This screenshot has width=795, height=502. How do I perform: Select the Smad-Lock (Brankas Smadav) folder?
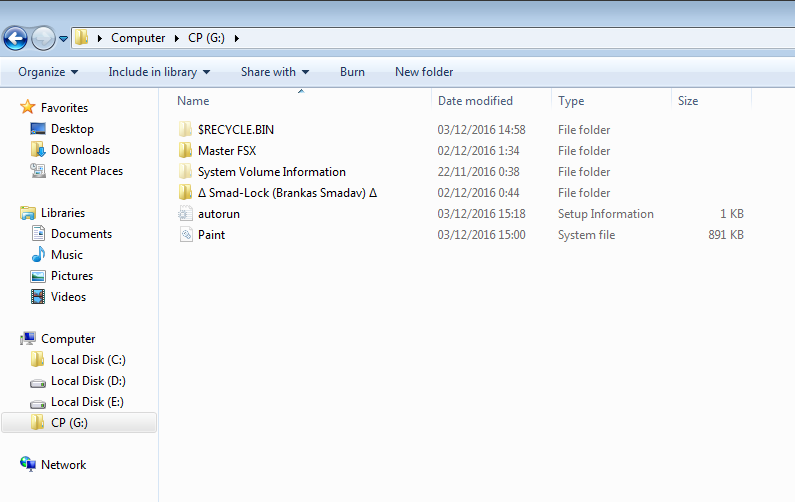286,193
